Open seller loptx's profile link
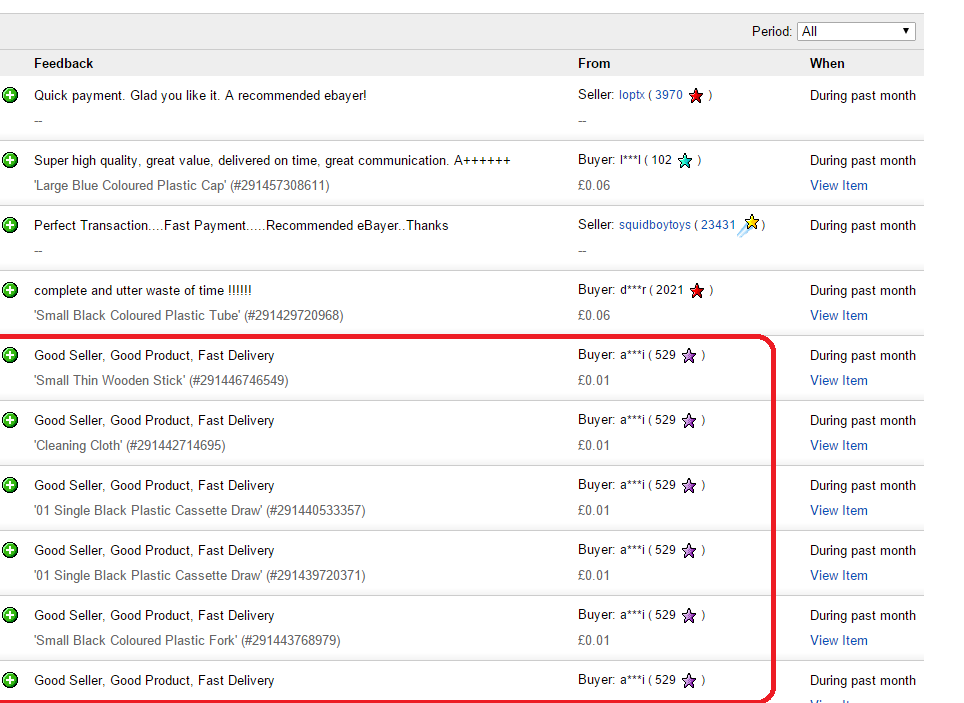964x703 pixels. tap(631, 96)
